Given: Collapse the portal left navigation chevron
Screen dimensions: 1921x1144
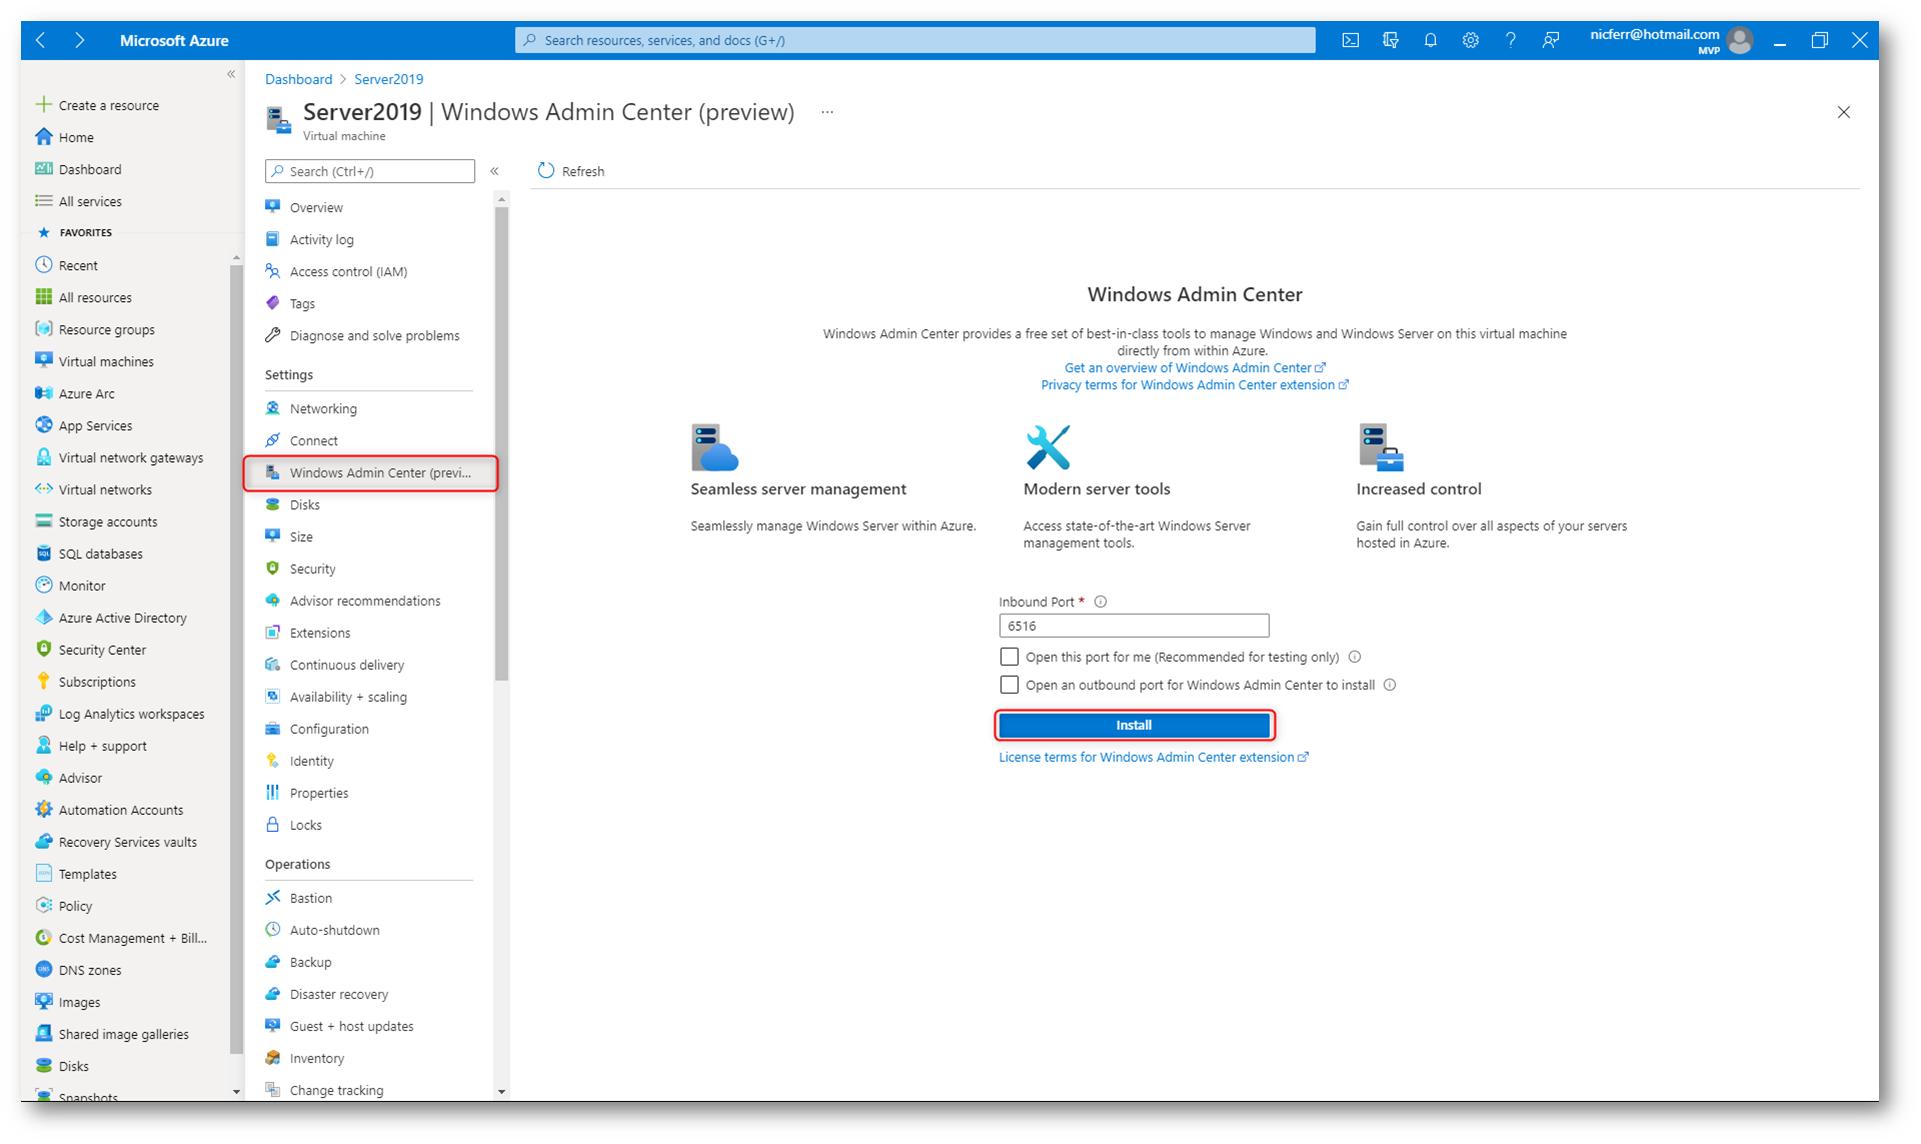Looking at the screenshot, I should (x=231, y=74).
